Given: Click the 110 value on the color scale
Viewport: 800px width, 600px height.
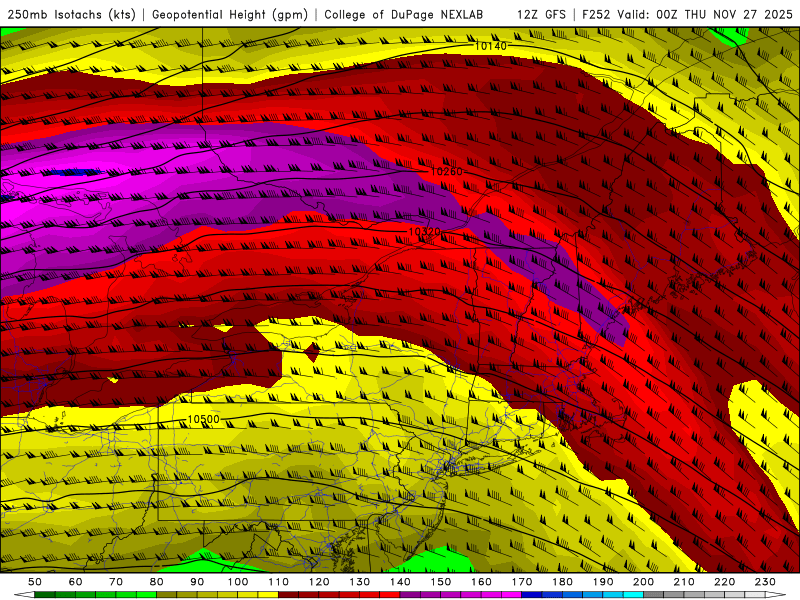Looking at the screenshot, I should click(x=278, y=582).
